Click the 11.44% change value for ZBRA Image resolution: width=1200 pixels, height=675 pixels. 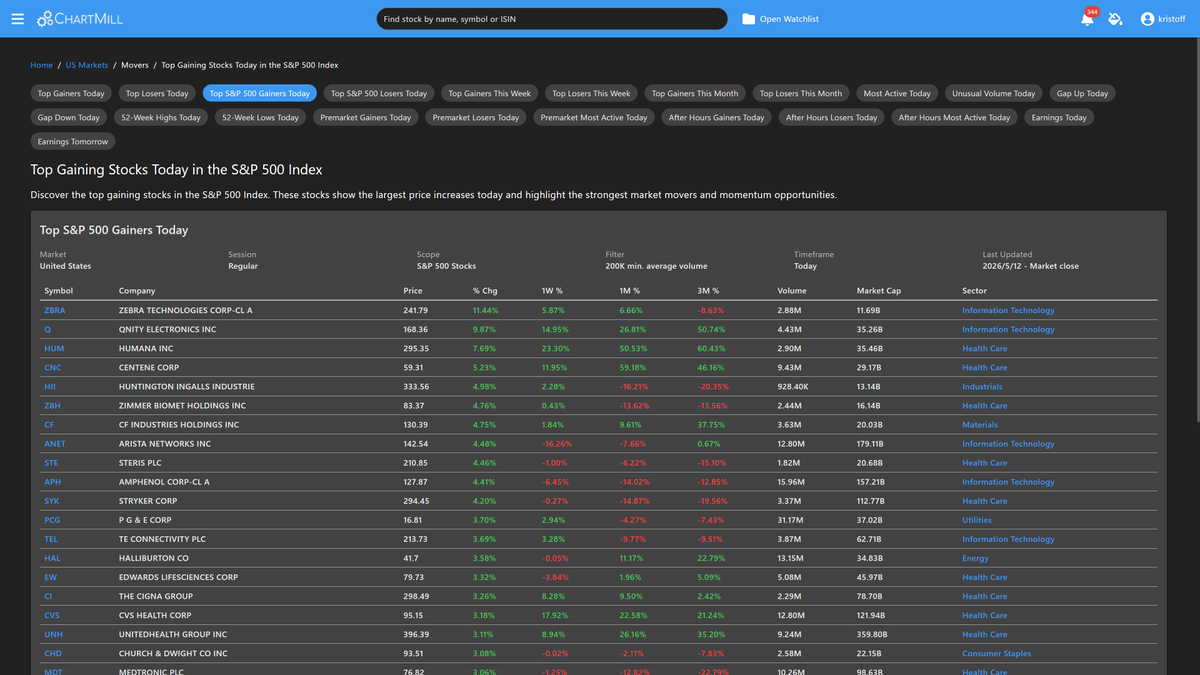coord(486,310)
